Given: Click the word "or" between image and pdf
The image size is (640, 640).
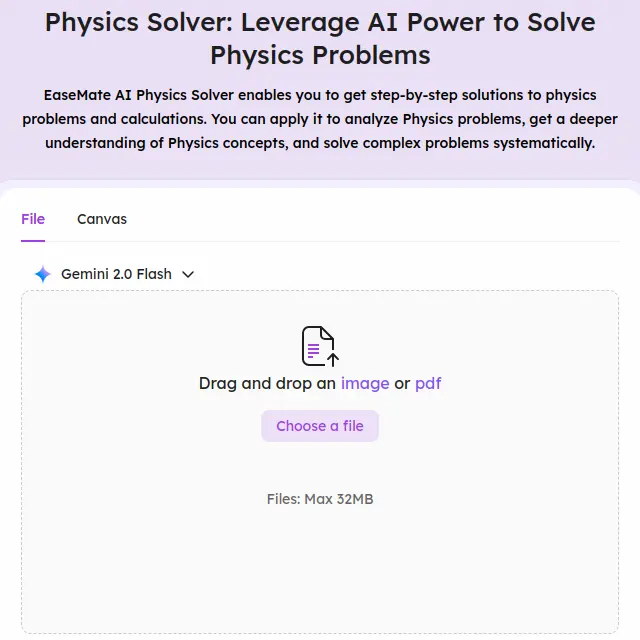Looking at the screenshot, I should (x=402, y=383).
